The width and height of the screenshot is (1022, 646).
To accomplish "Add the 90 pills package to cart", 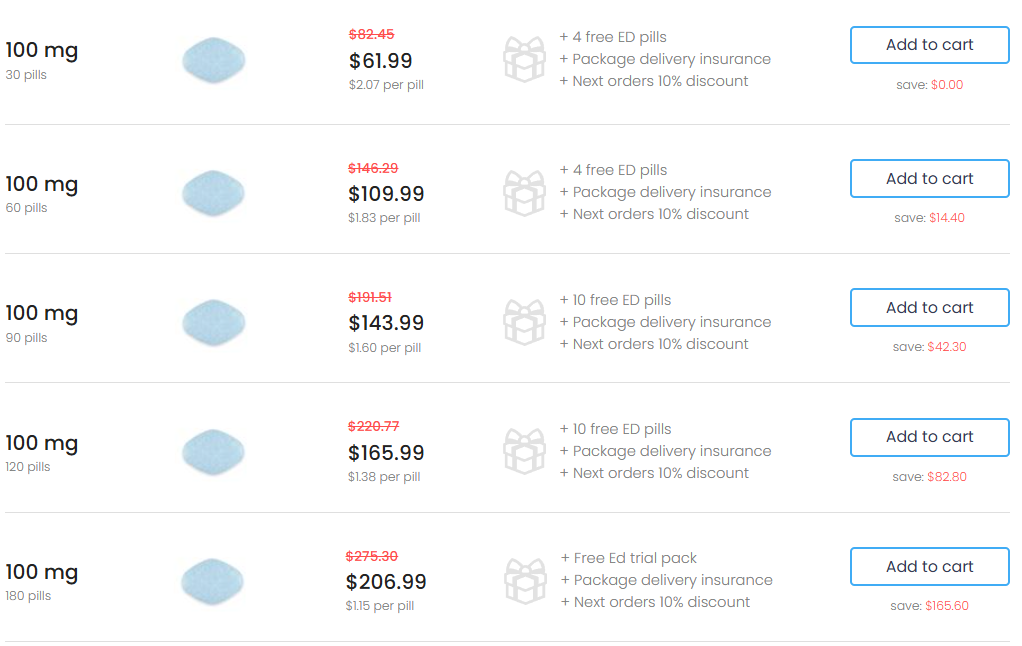I will point(929,308).
